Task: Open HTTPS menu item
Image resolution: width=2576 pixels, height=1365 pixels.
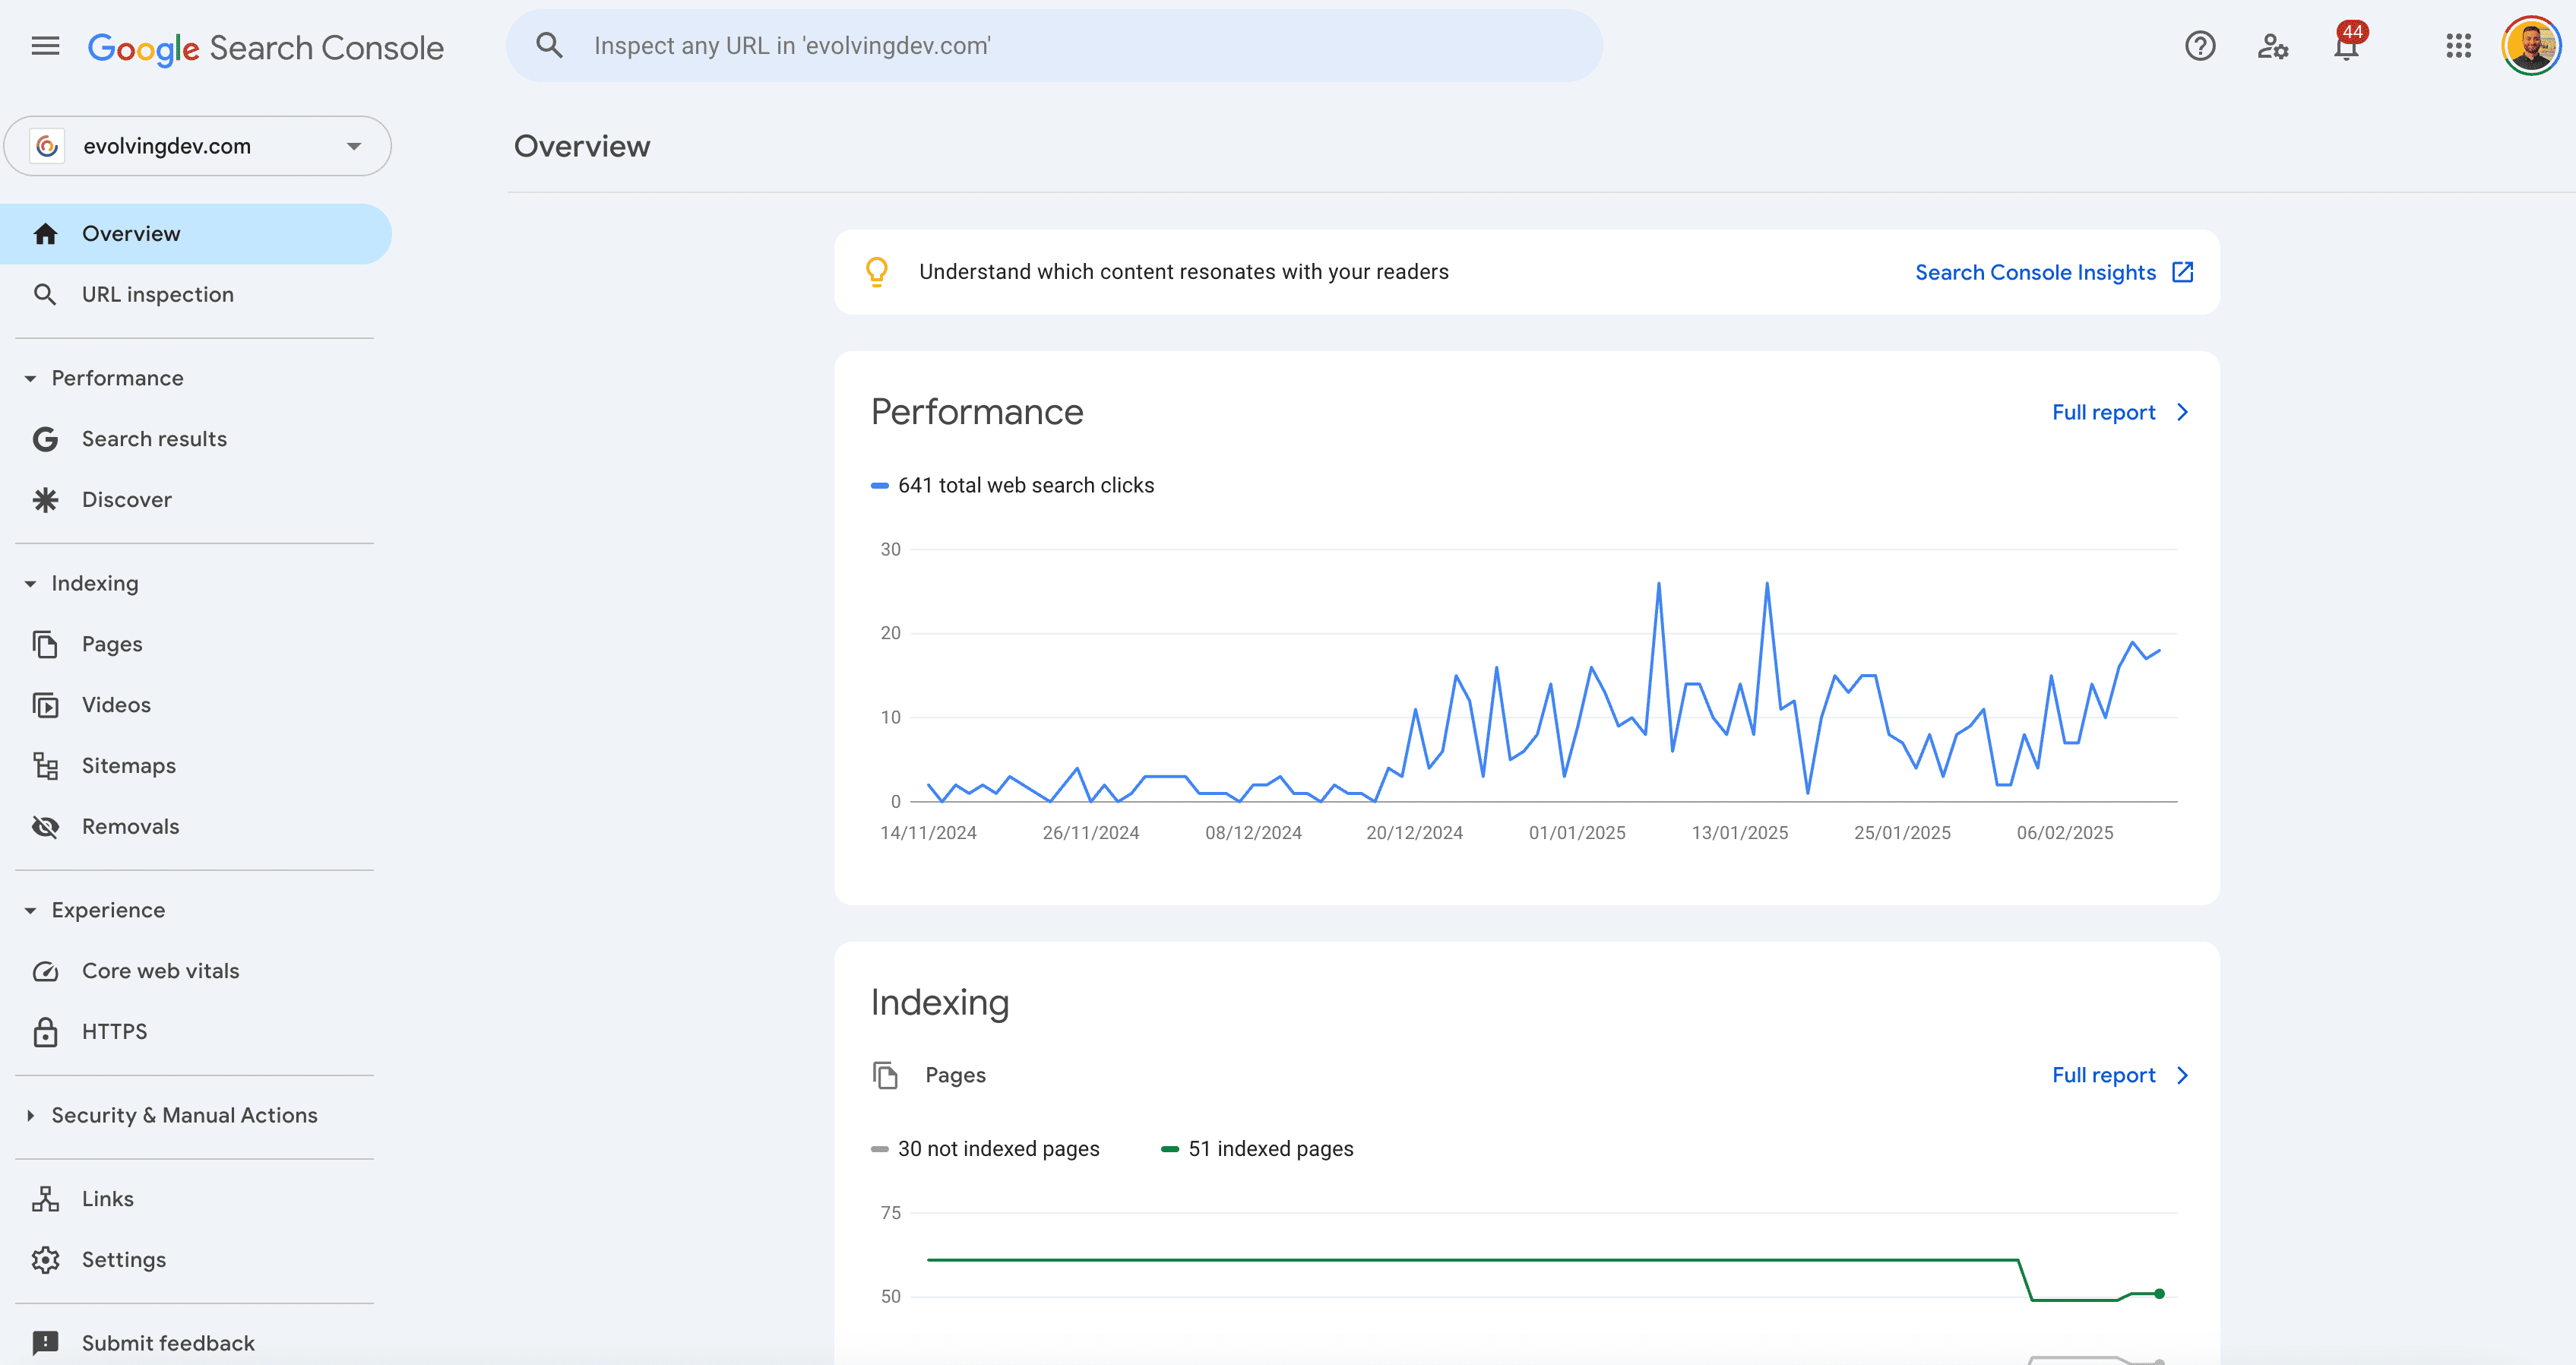Action: [x=196, y=1031]
